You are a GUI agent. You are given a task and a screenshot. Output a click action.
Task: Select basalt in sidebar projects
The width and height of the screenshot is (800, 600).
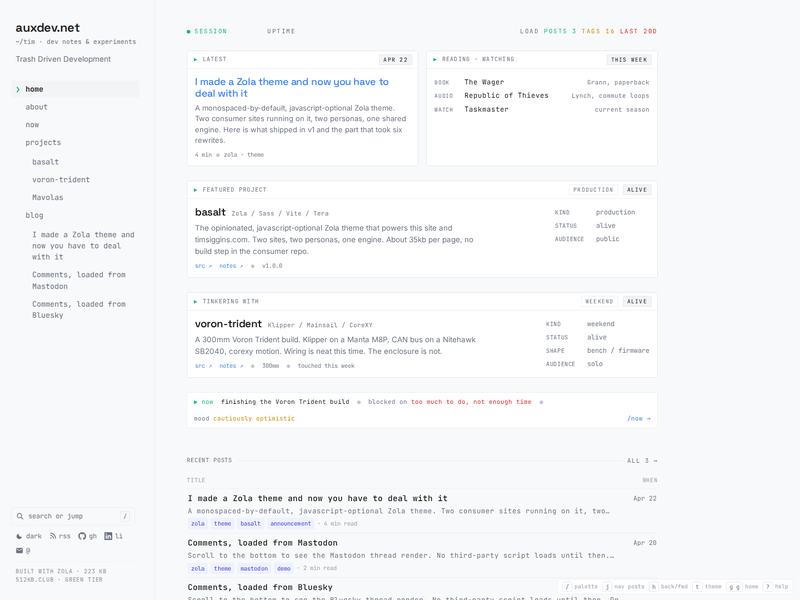45,162
